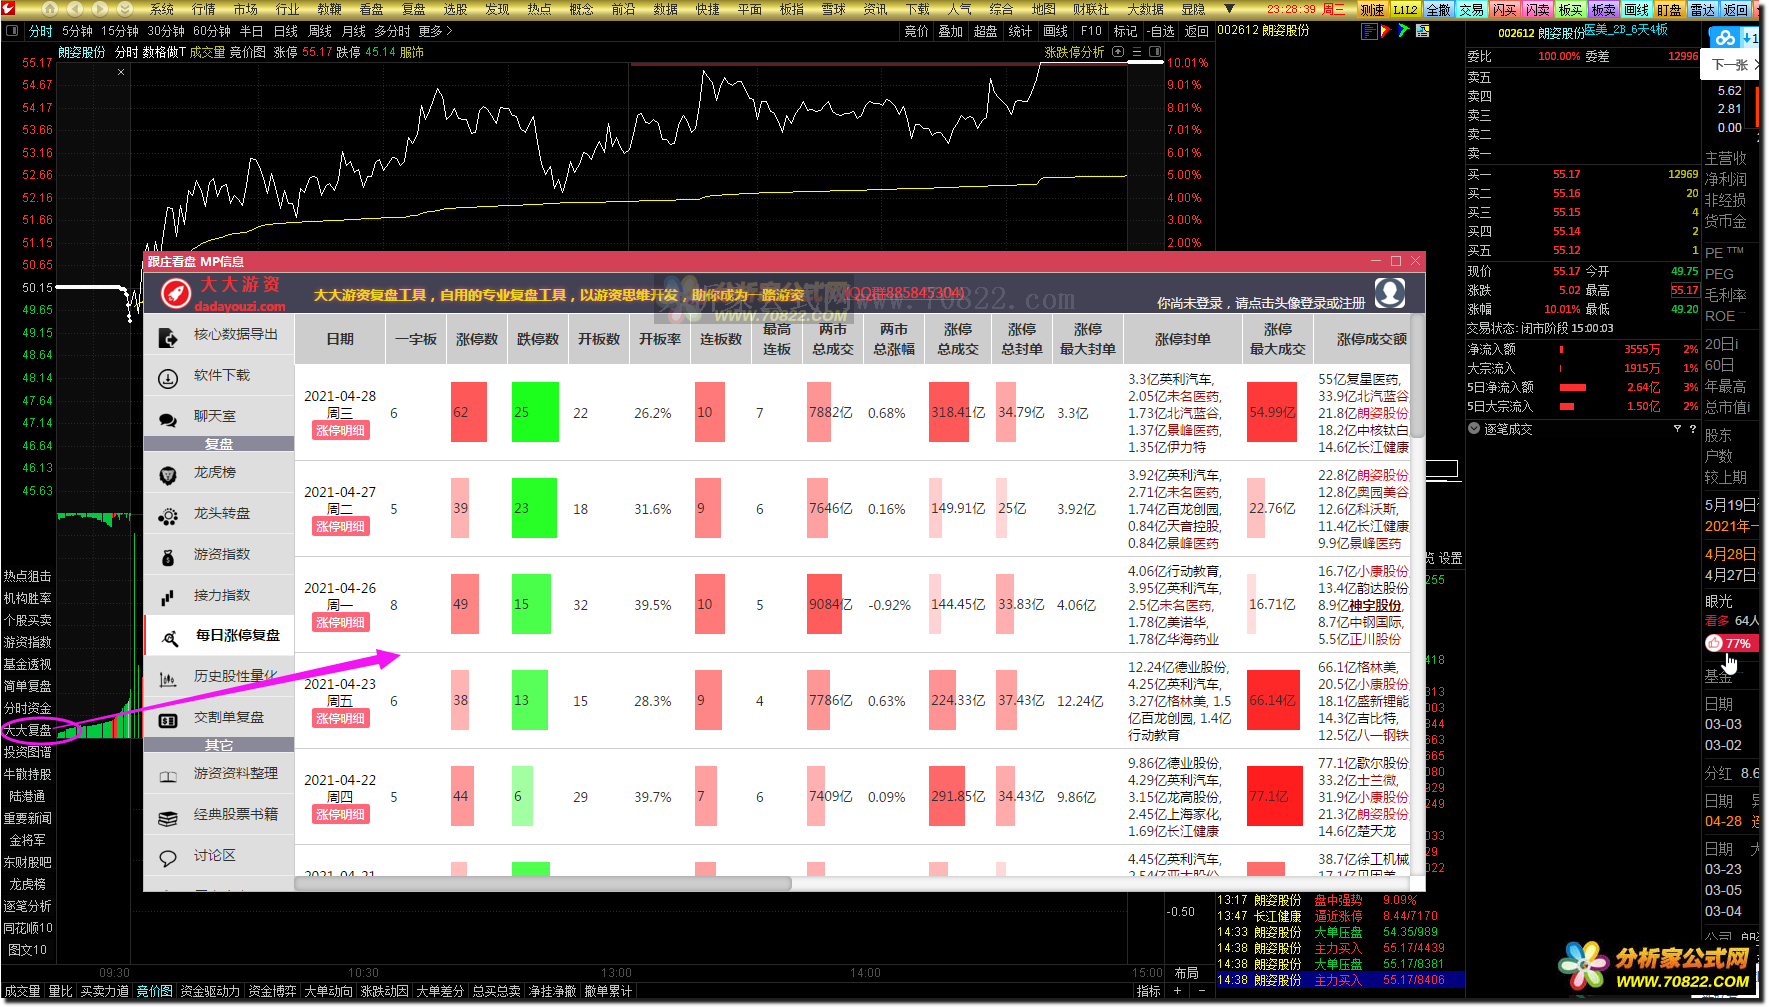
Task: Click the user avatar to log in
Action: [x=1390, y=293]
